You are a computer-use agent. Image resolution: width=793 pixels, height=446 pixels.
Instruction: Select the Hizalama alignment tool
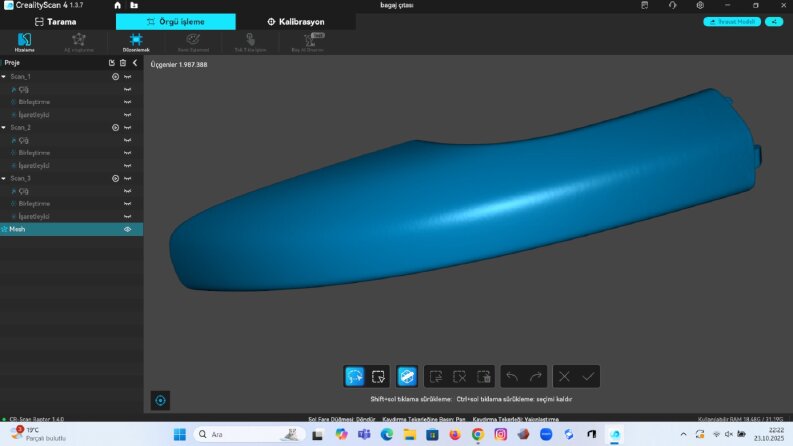pyautogui.click(x=24, y=42)
